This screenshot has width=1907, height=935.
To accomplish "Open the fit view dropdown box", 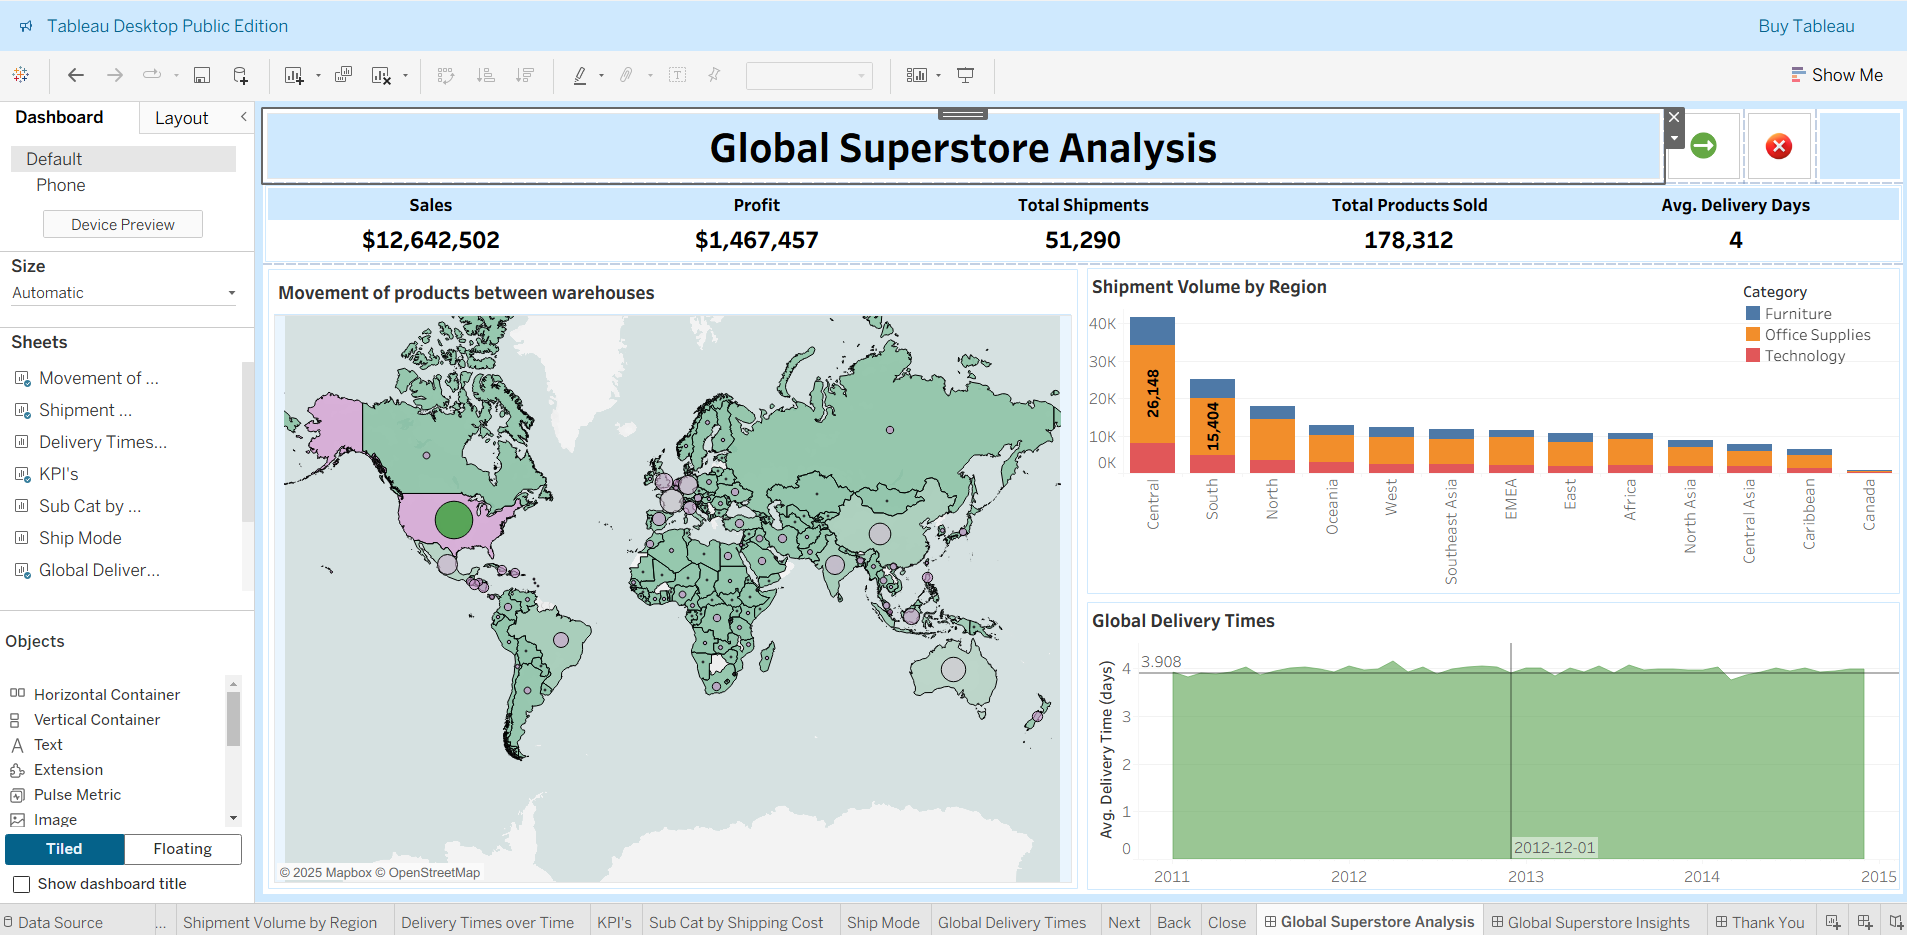I will [809, 75].
